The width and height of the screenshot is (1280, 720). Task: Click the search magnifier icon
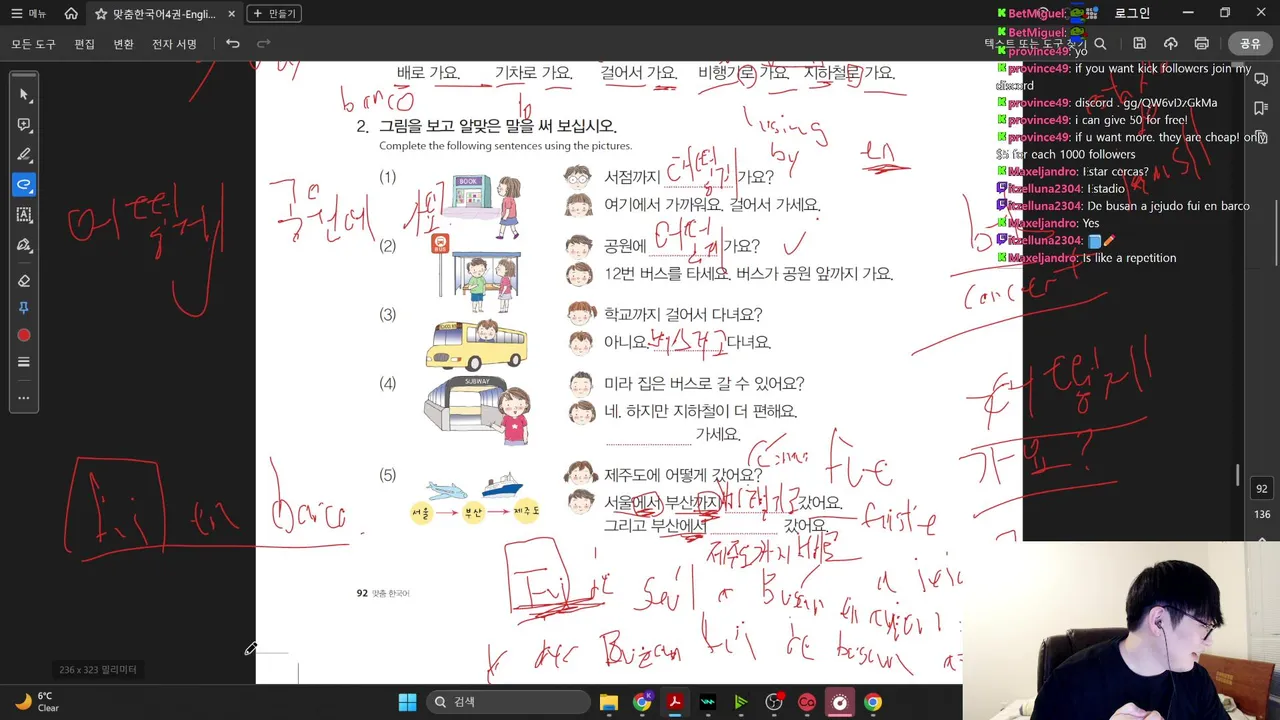tap(1100, 44)
